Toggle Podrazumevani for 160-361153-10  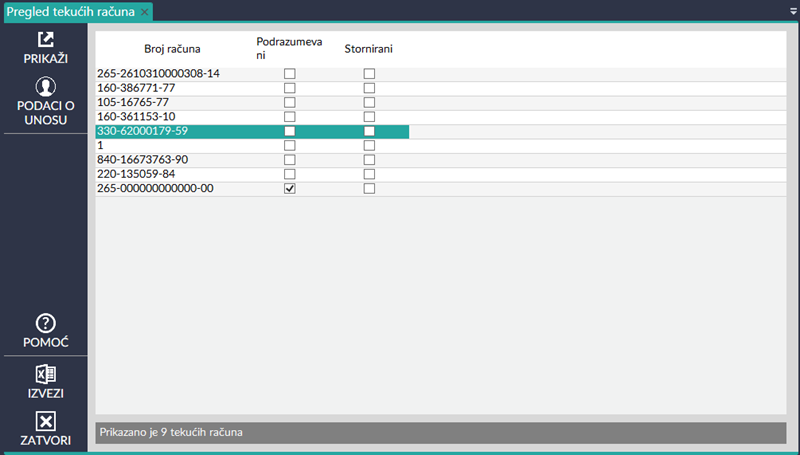click(x=290, y=117)
